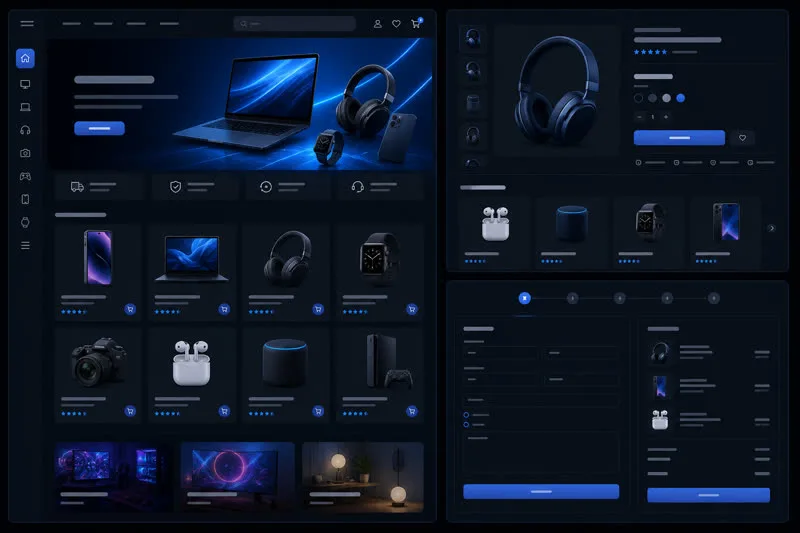Image resolution: width=800 pixels, height=533 pixels.
Task: Click the delivery truck feature icon
Action: click(x=77, y=187)
